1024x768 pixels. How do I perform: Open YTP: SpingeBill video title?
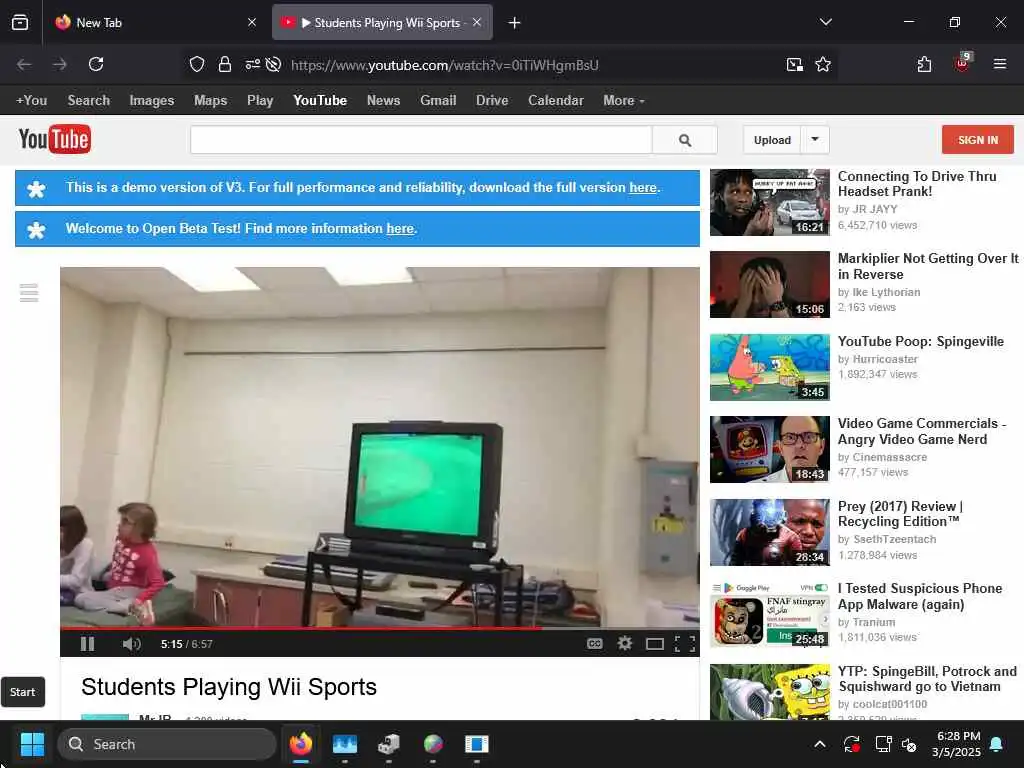click(927, 679)
